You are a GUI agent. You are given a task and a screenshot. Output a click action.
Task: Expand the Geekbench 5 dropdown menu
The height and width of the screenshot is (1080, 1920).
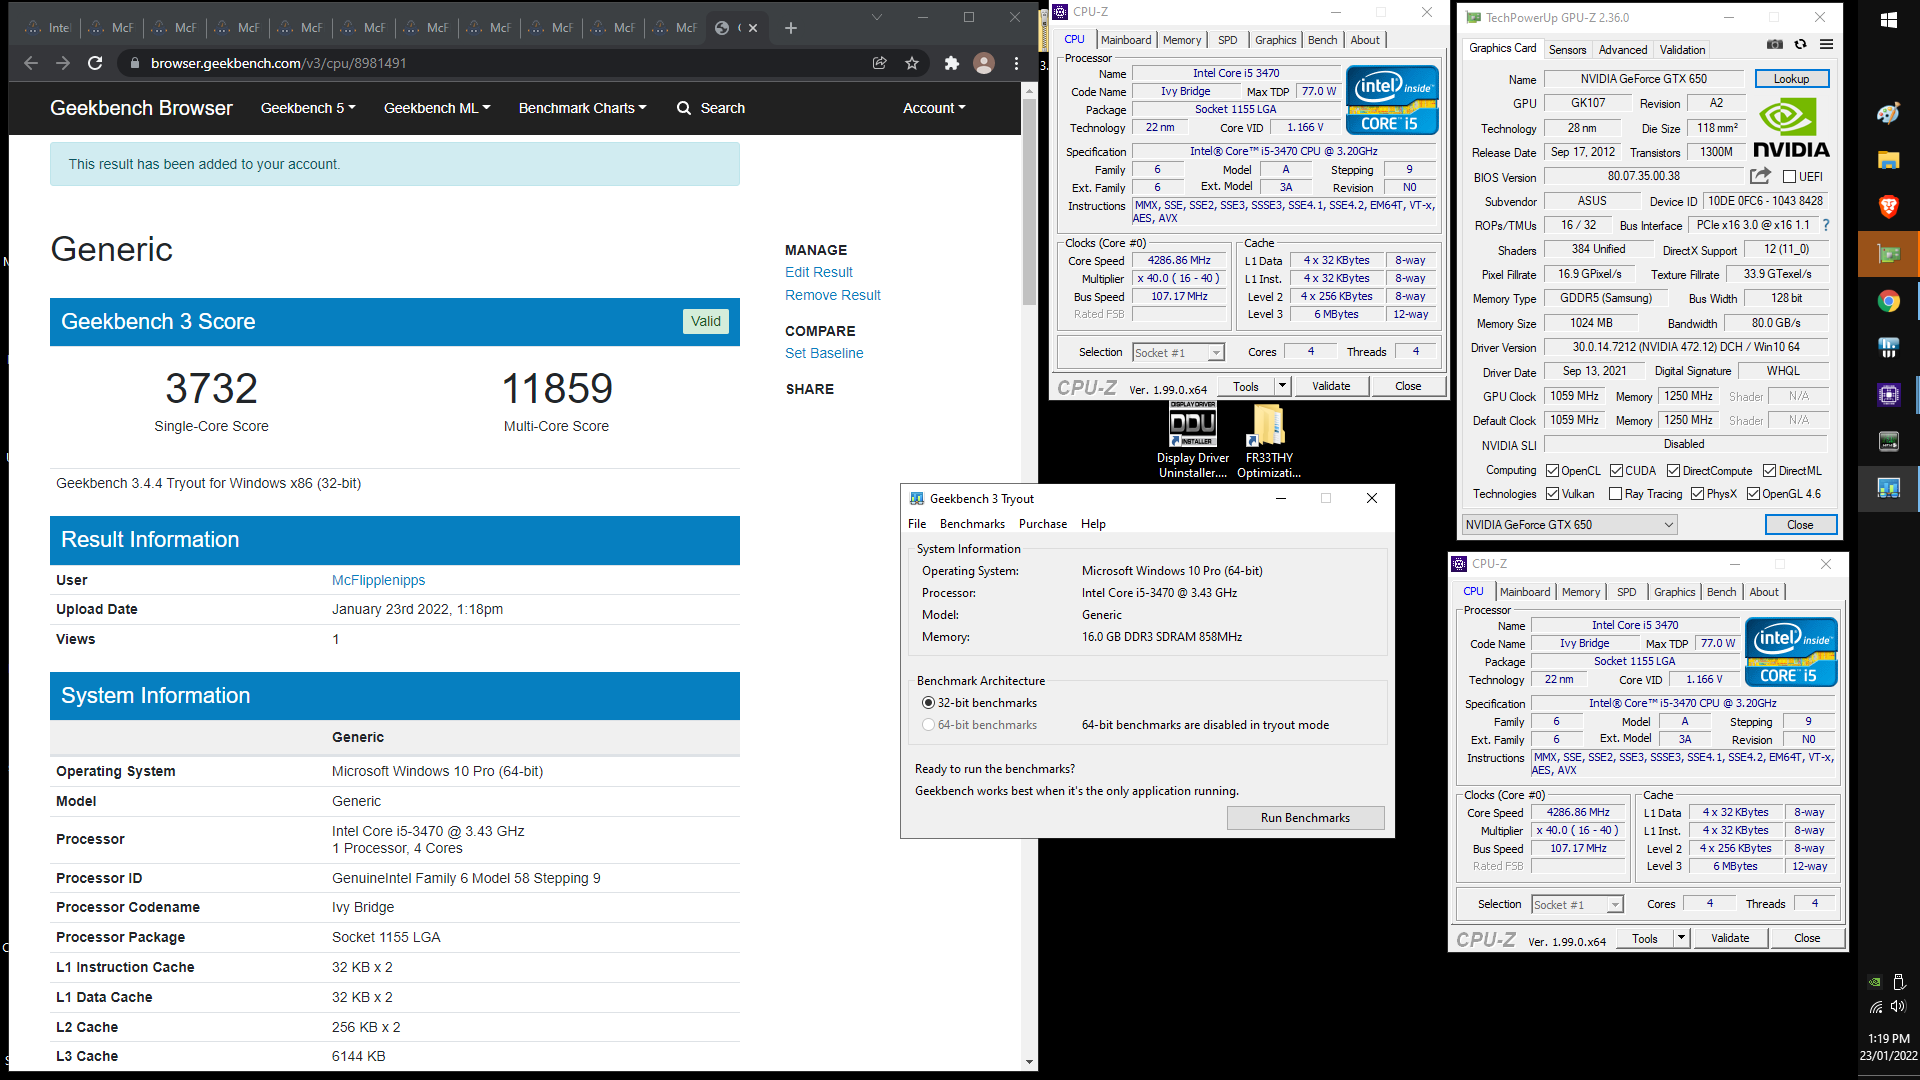point(308,108)
